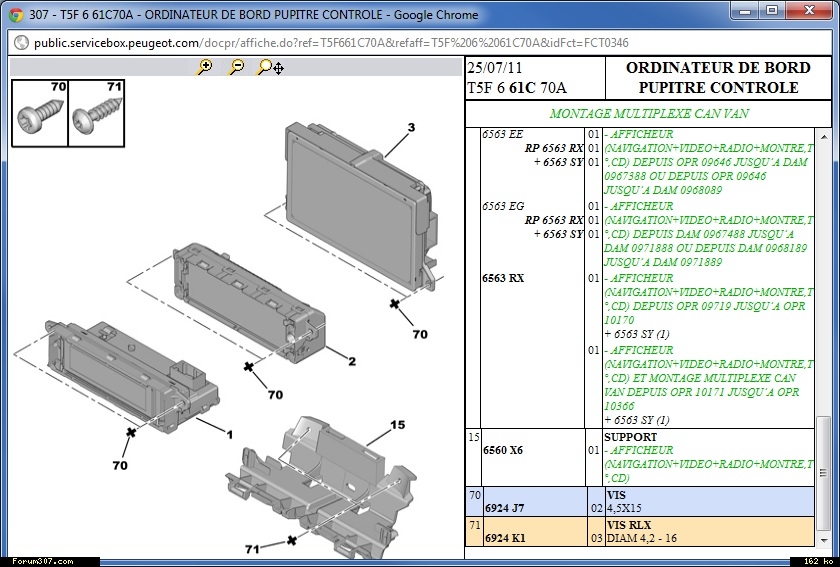Close the Chrome window

click(x=809, y=10)
